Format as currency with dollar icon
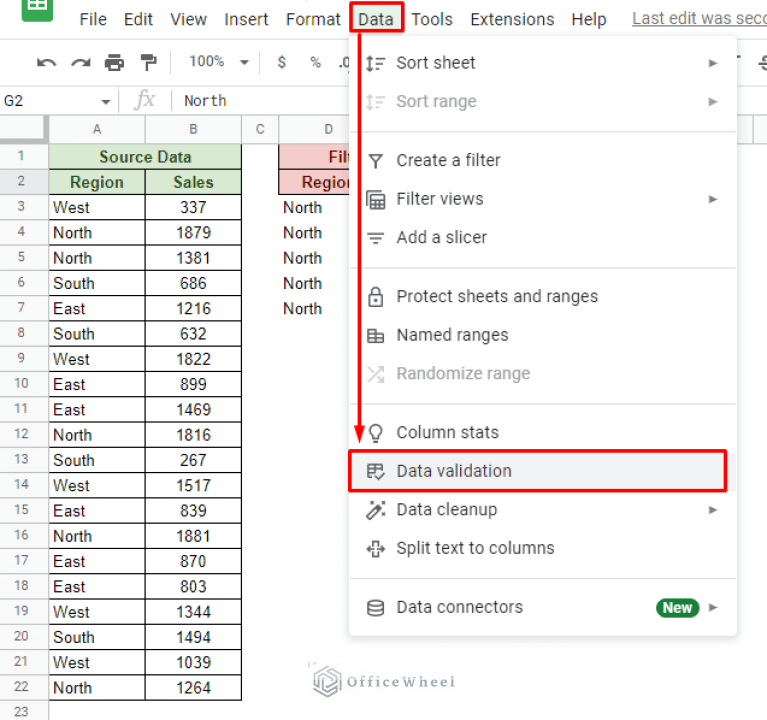This screenshot has height=720, width=767. (281, 62)
